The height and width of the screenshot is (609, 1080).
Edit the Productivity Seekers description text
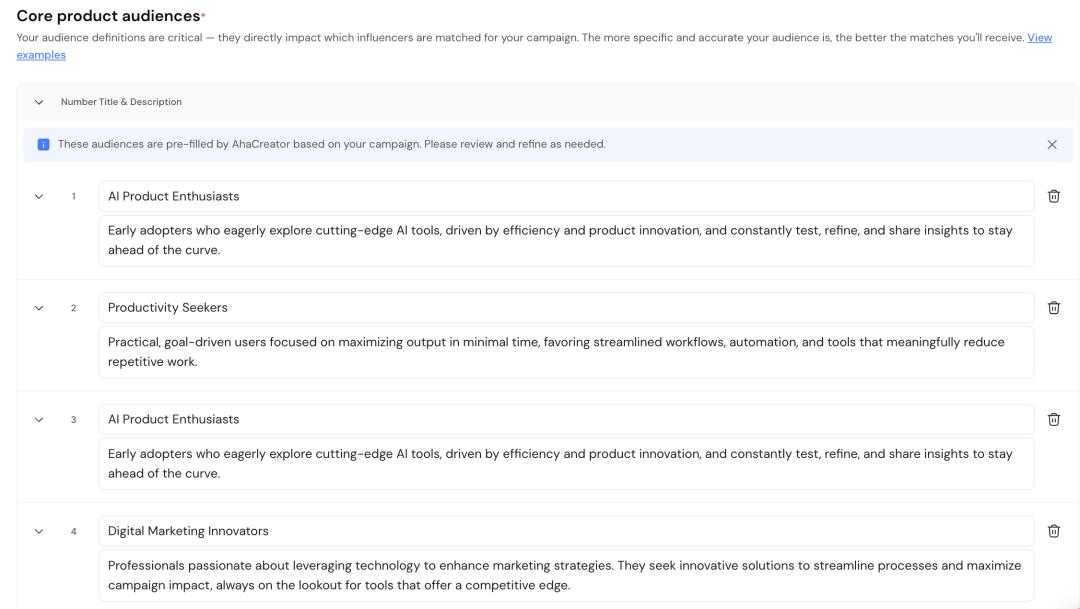[565, 352]
